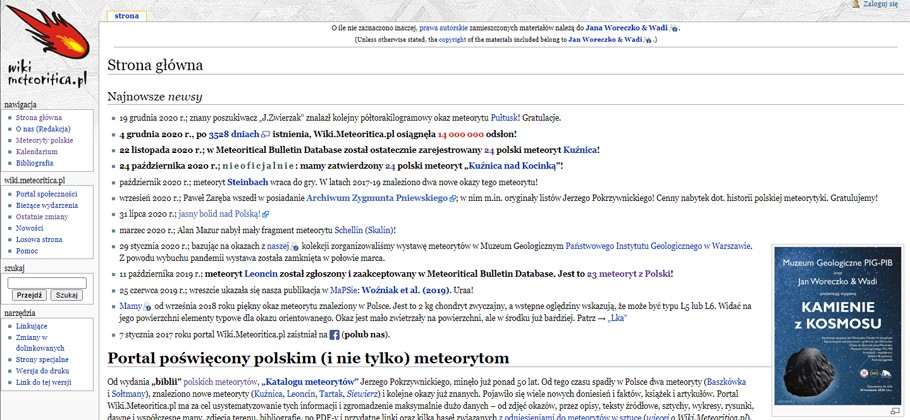Open Linkujące tool link
The height and width of the screenshot is (420, 910).
click(x=32, y=327)
